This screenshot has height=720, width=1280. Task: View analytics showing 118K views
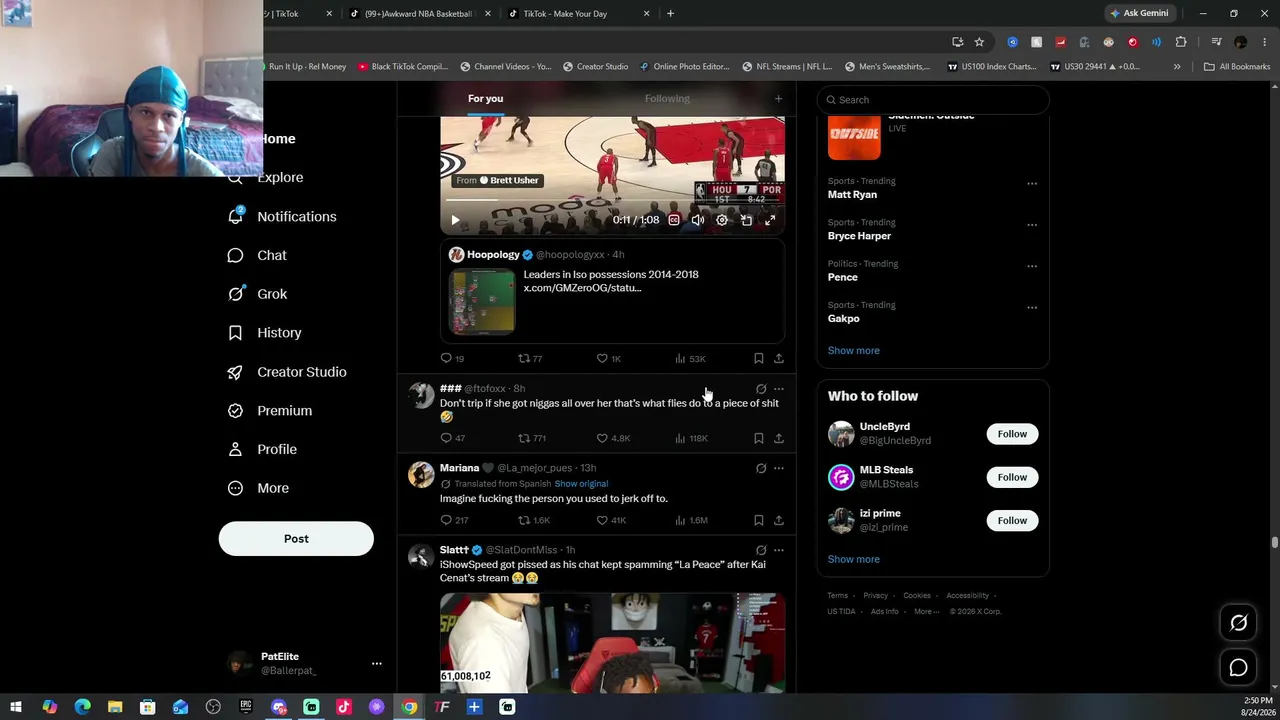pyautogui.click(x=691, y=438)
